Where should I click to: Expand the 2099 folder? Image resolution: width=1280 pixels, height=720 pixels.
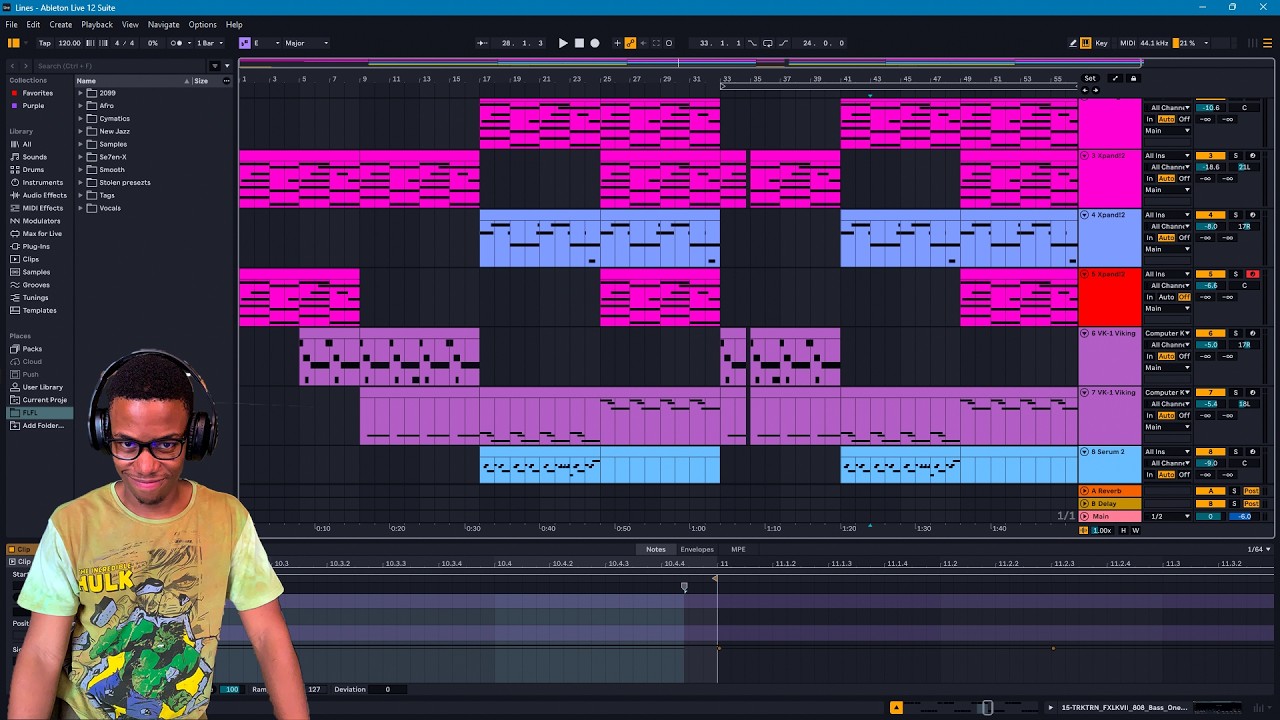pyautogui.click(x=80, y=93)
